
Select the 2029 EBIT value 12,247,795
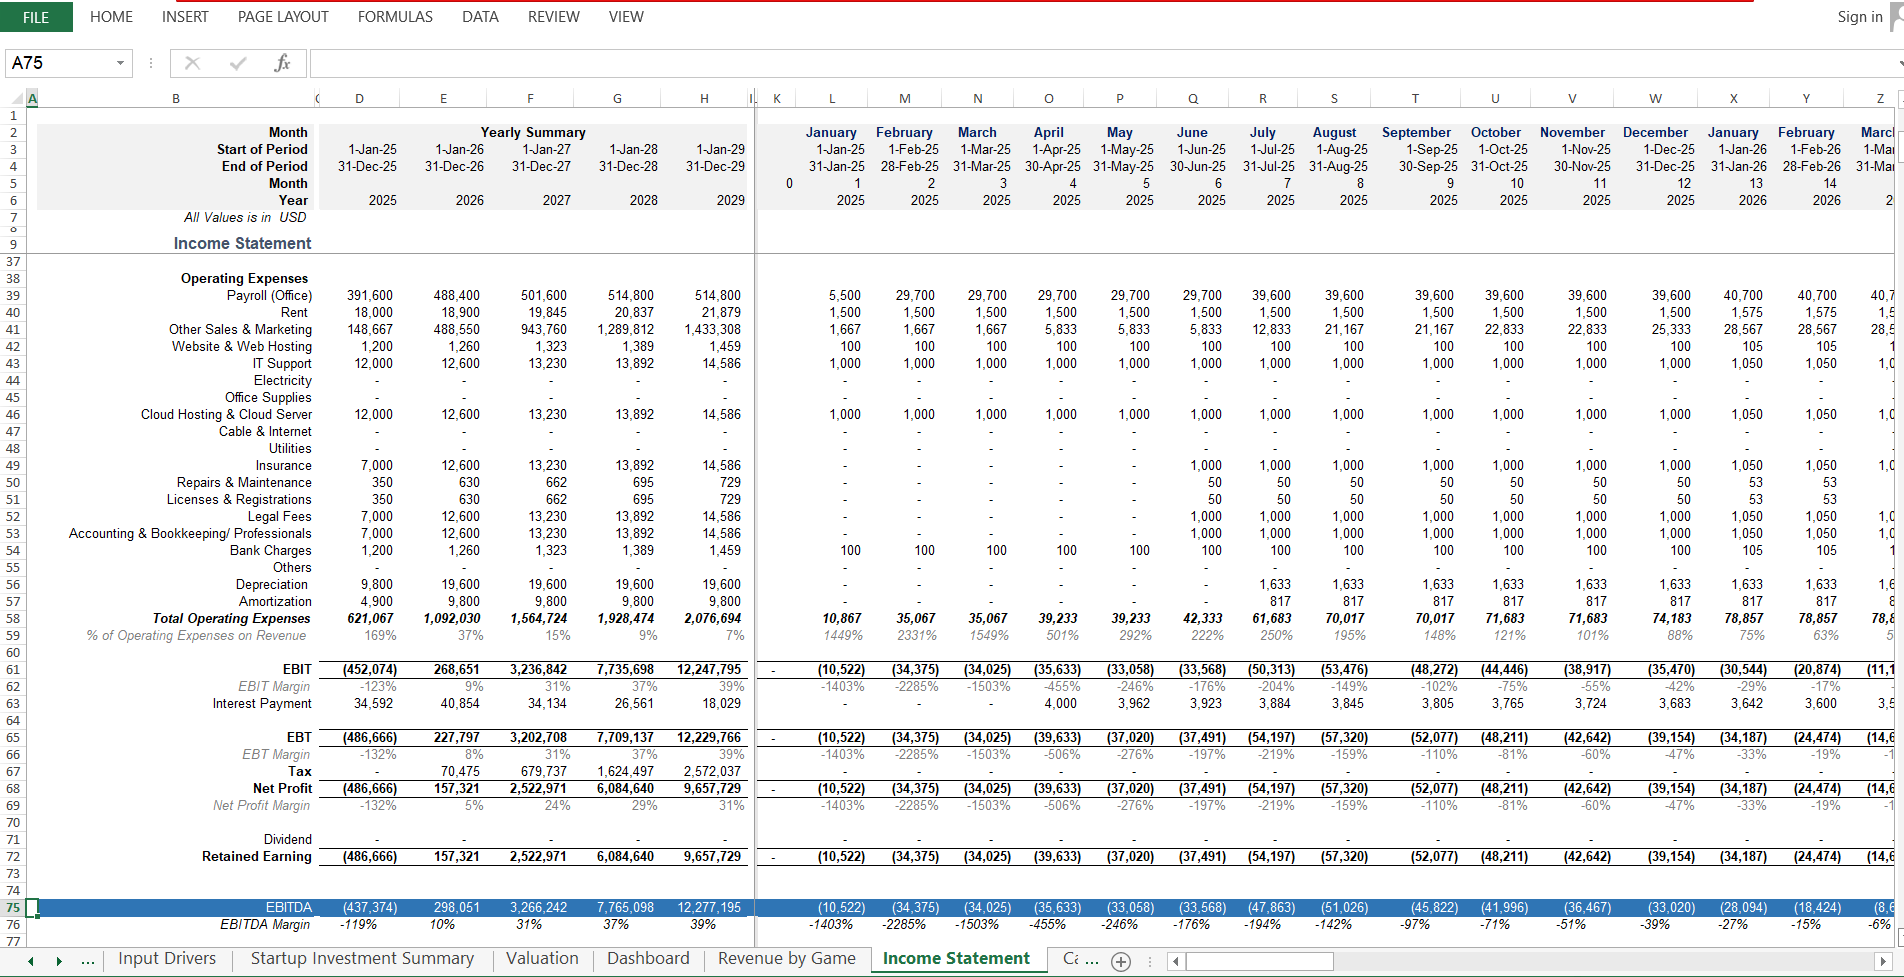709,669
